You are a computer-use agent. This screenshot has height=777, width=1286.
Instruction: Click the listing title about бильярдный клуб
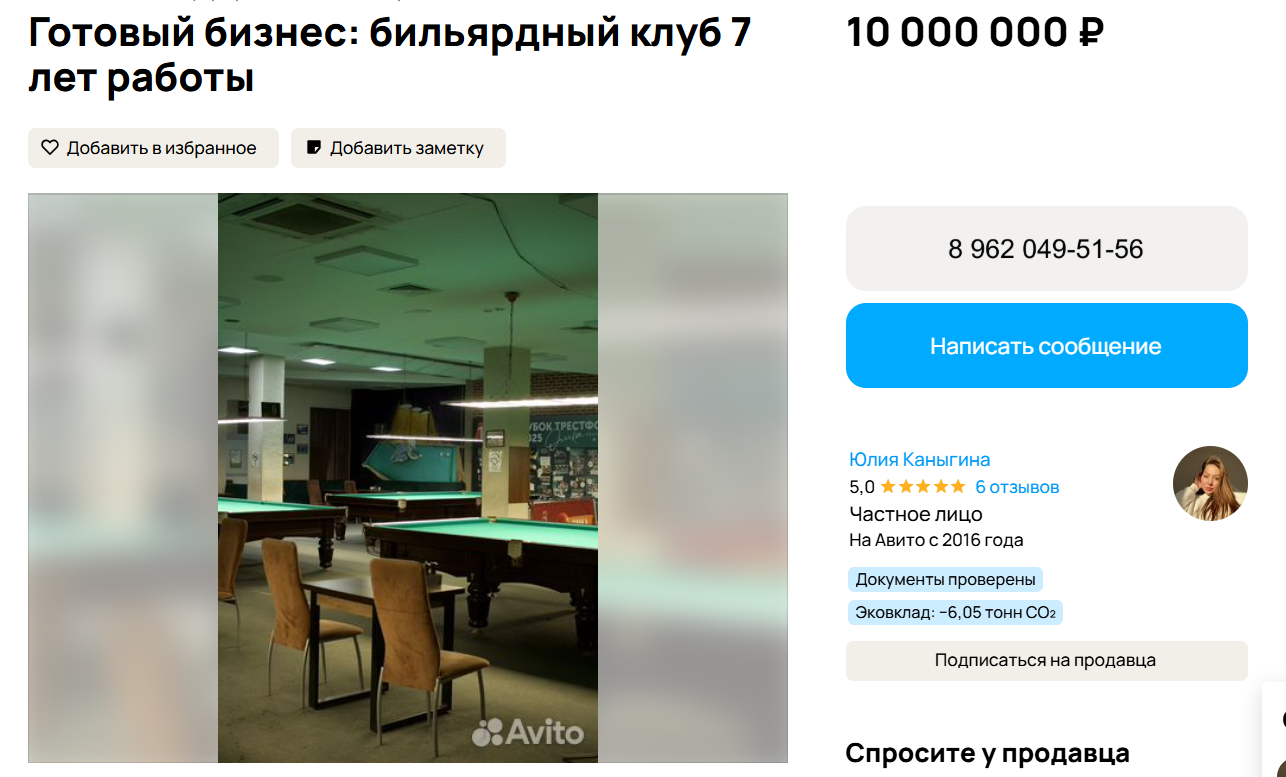coord(390,55)
